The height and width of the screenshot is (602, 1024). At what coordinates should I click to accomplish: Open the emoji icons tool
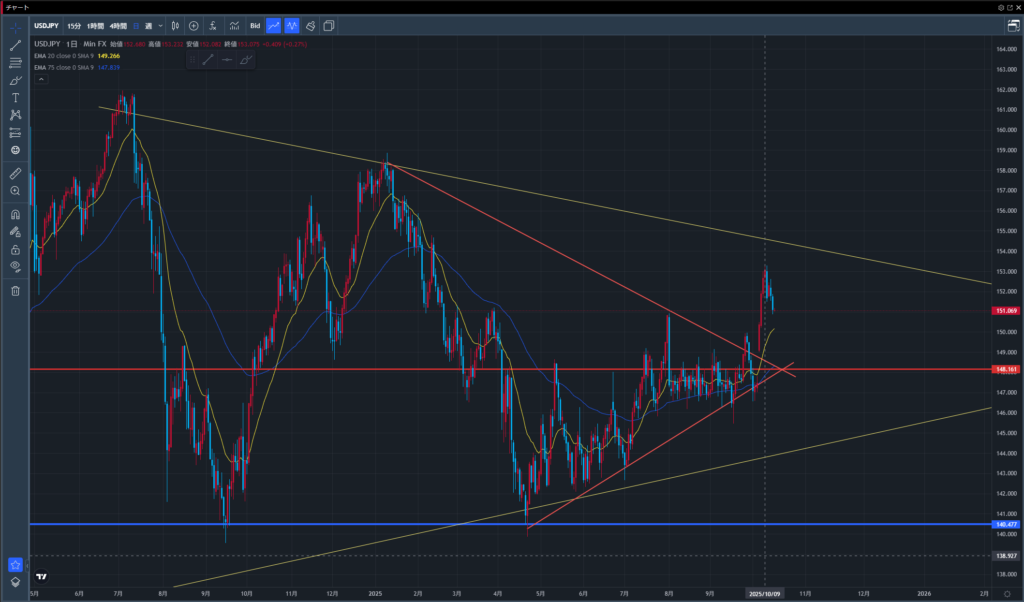15,149
